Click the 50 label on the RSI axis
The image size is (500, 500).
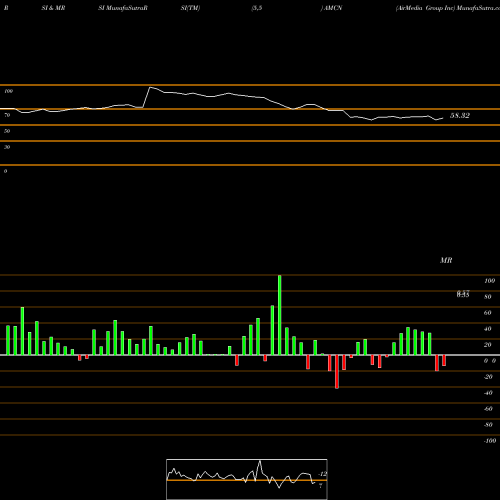7,131
